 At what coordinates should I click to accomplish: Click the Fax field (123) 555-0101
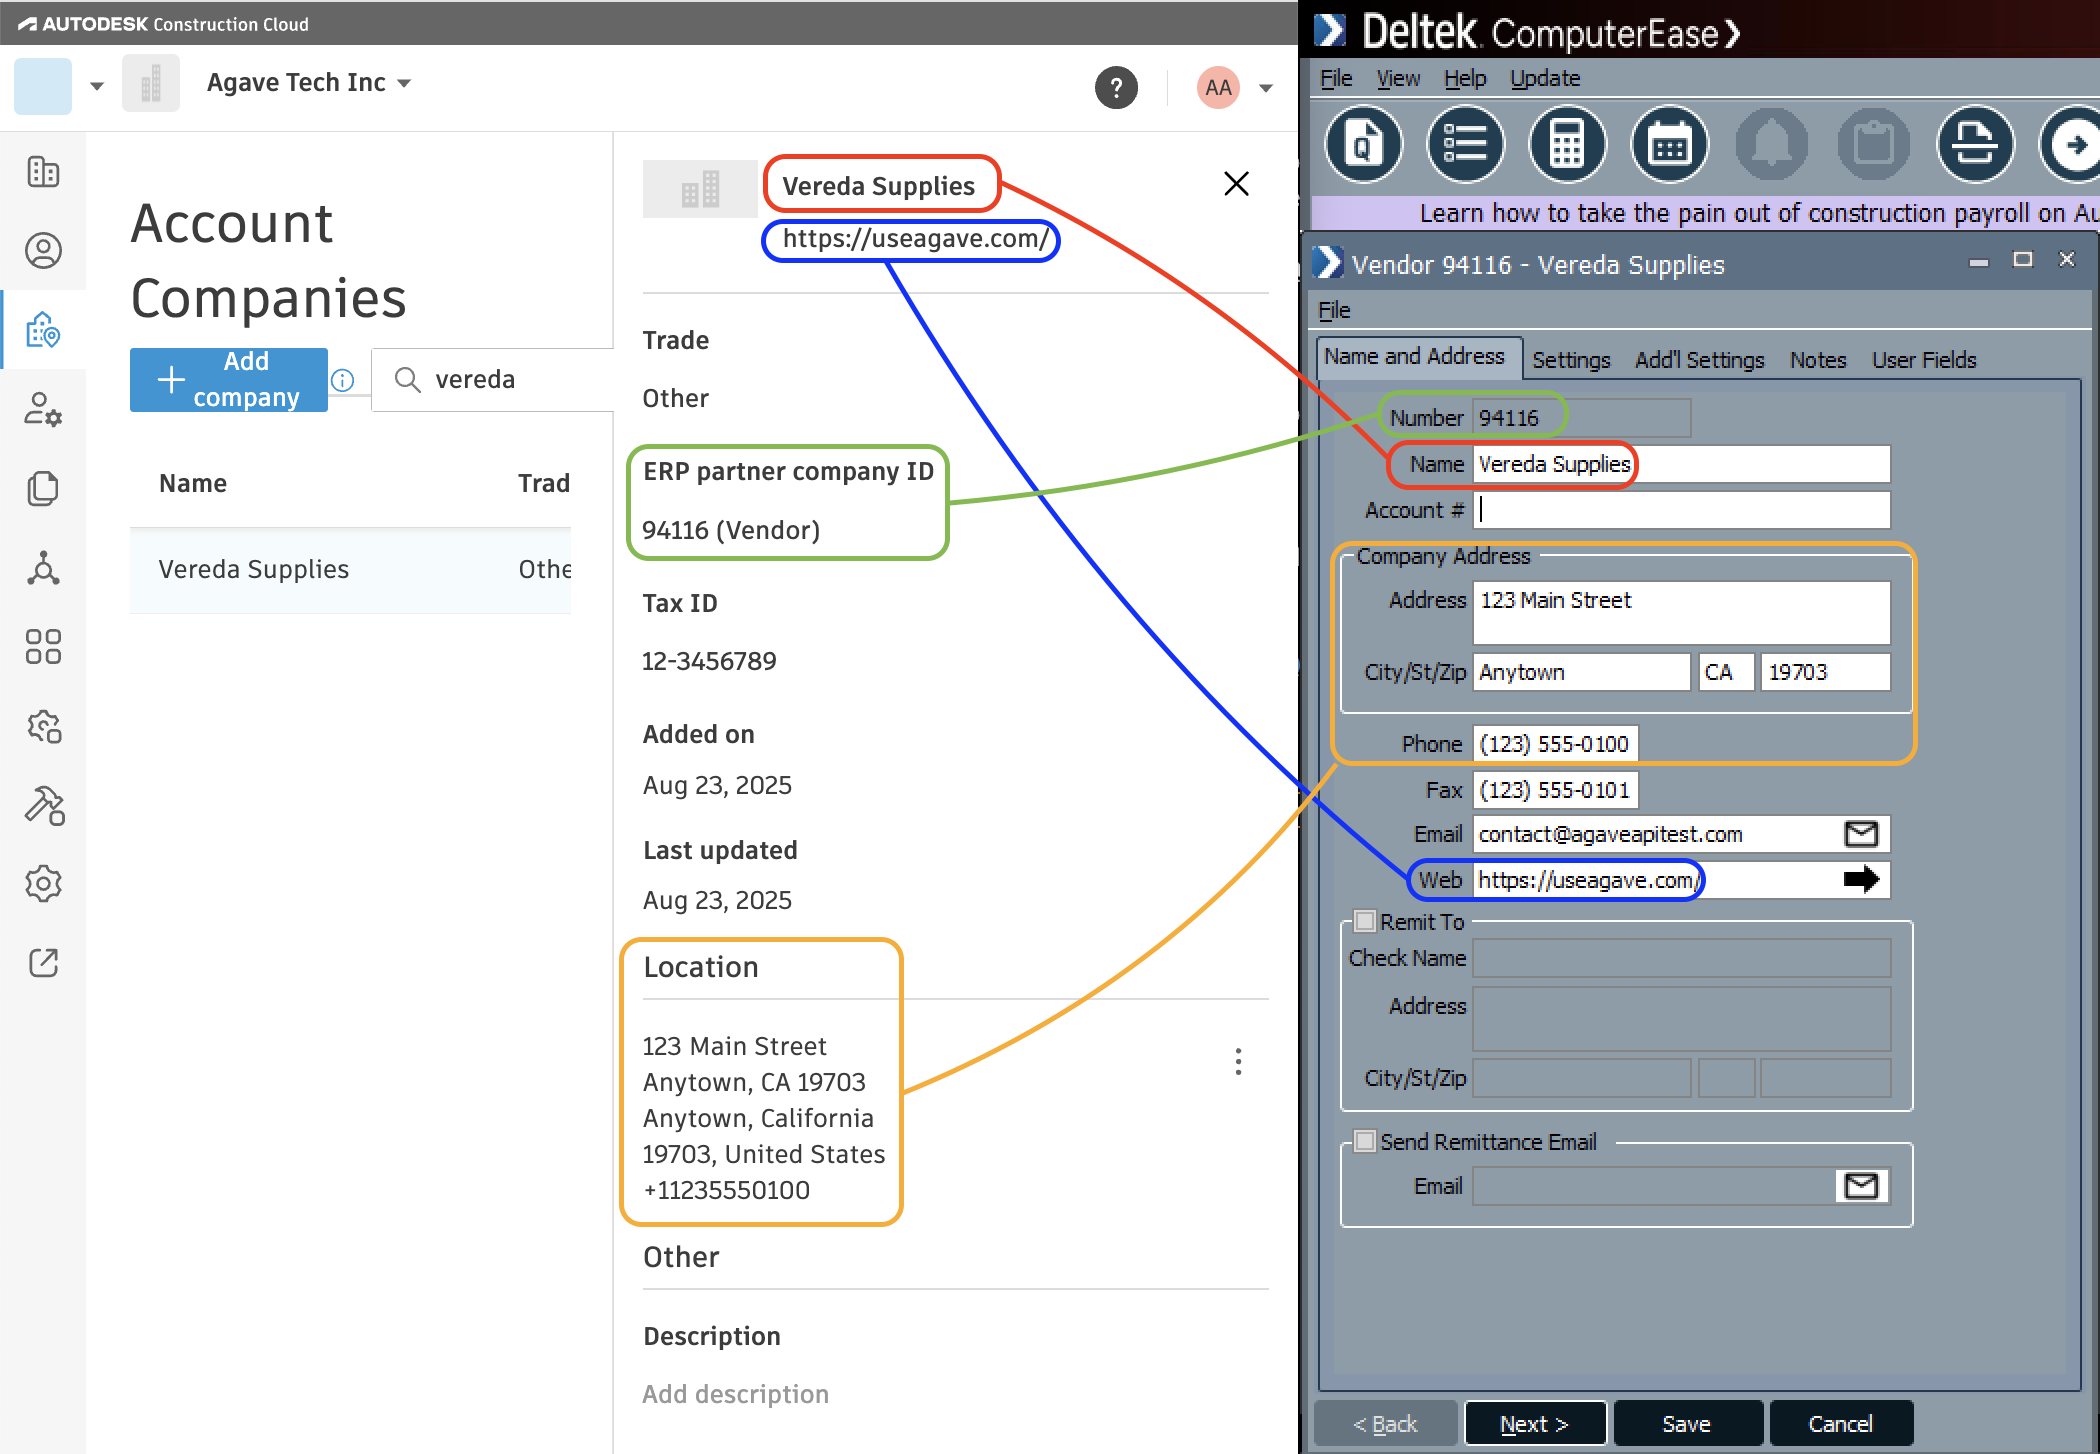pos(1555,790)
